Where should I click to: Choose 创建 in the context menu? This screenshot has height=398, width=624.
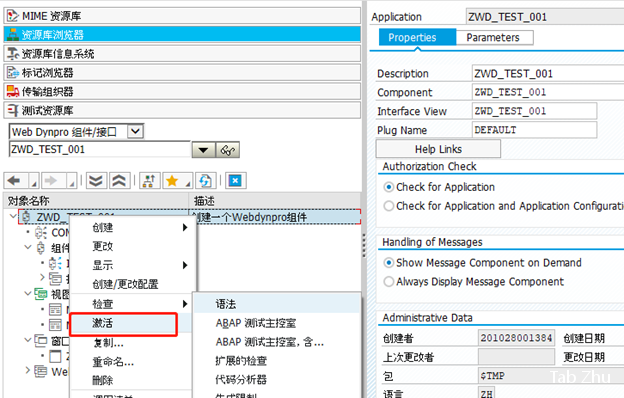[x=133, y=227]
